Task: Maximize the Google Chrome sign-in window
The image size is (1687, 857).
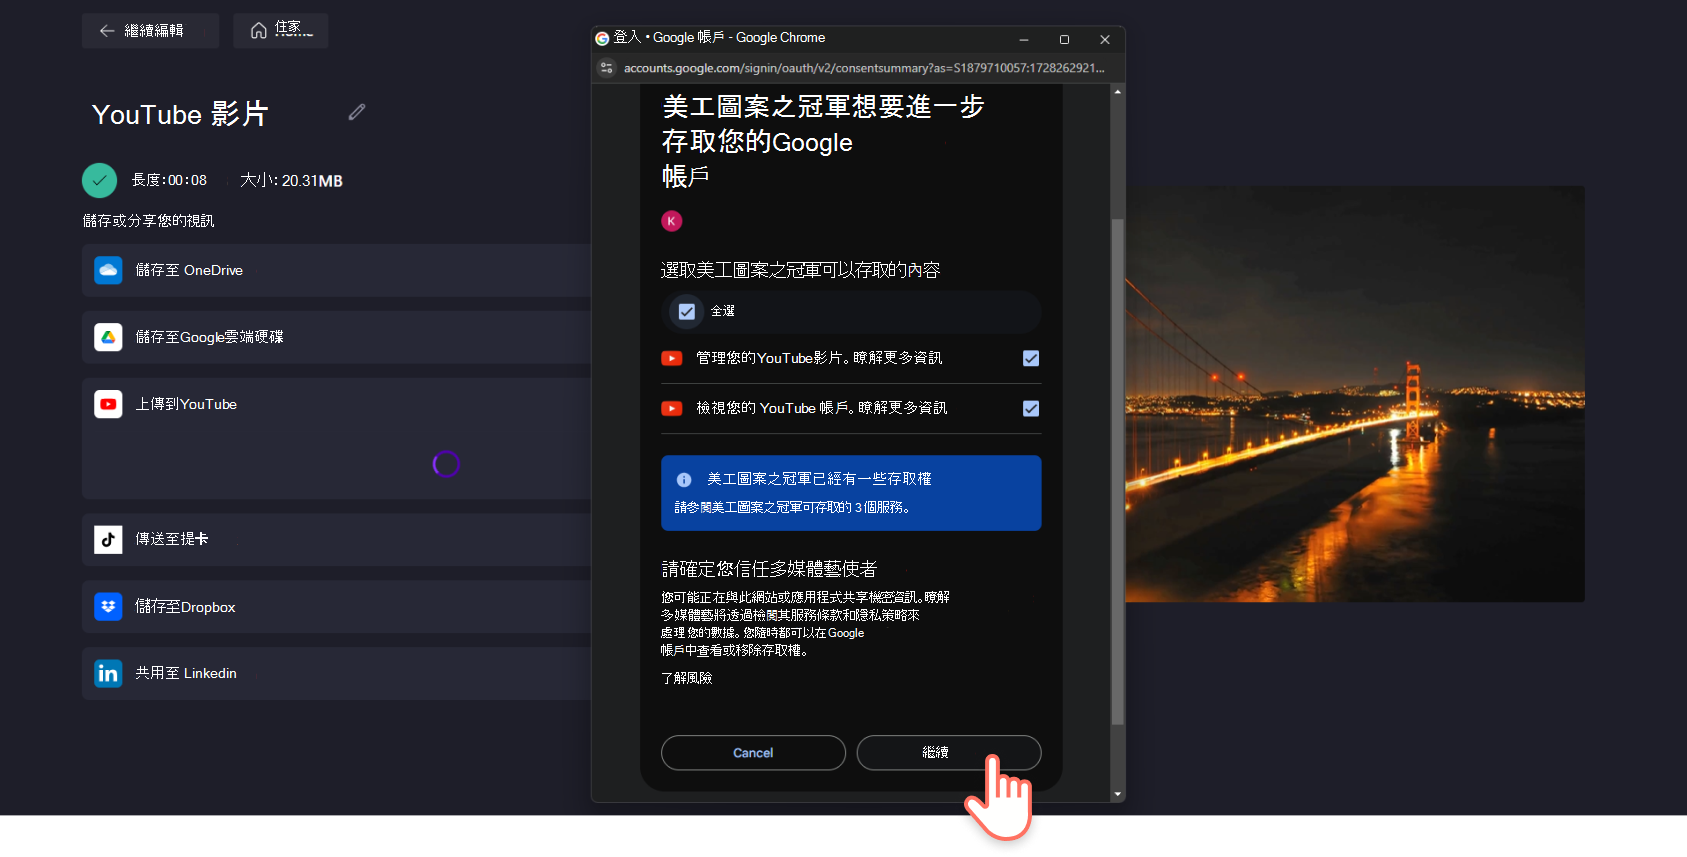Action: tap(1064, 39)
